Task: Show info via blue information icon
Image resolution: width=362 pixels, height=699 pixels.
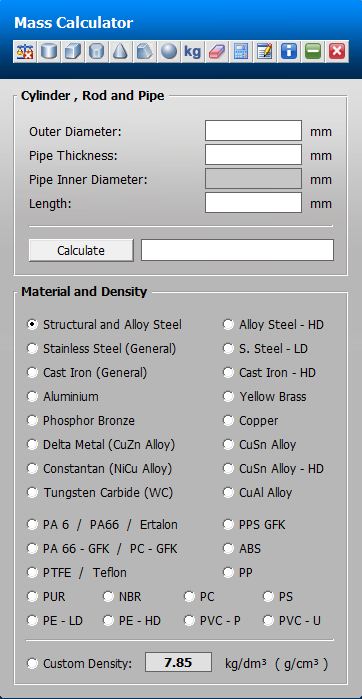Action: tap(289, 52)
